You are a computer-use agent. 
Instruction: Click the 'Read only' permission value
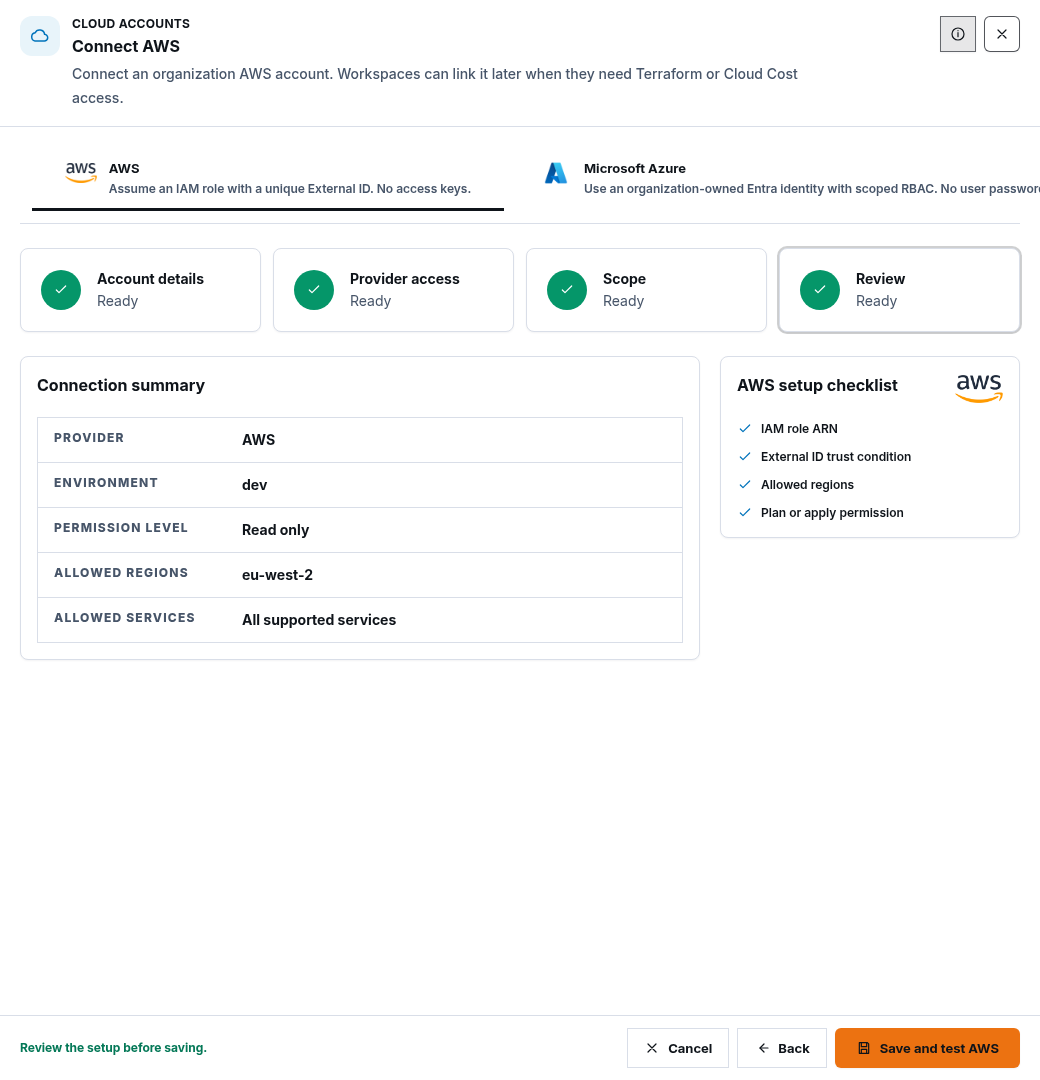click(x=275, y=530)
